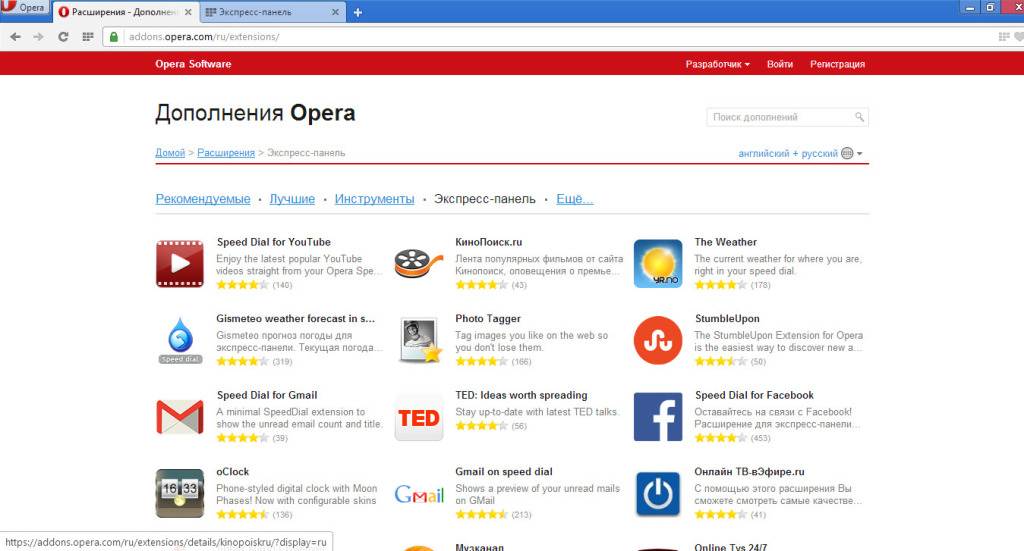Click The Weather sun icon
Viewport: 1024px width, 551px height.
(658, 264)
